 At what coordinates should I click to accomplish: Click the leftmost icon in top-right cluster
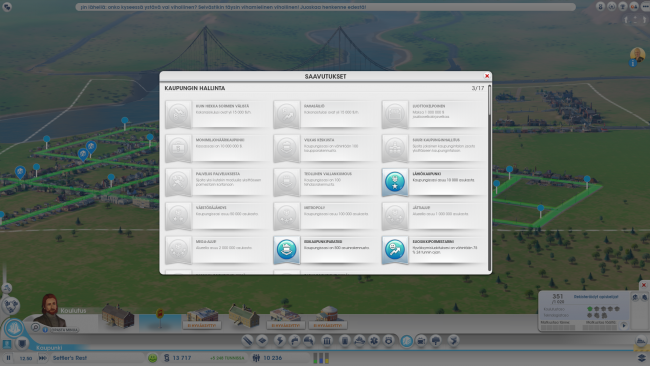(x=600, y=7)
